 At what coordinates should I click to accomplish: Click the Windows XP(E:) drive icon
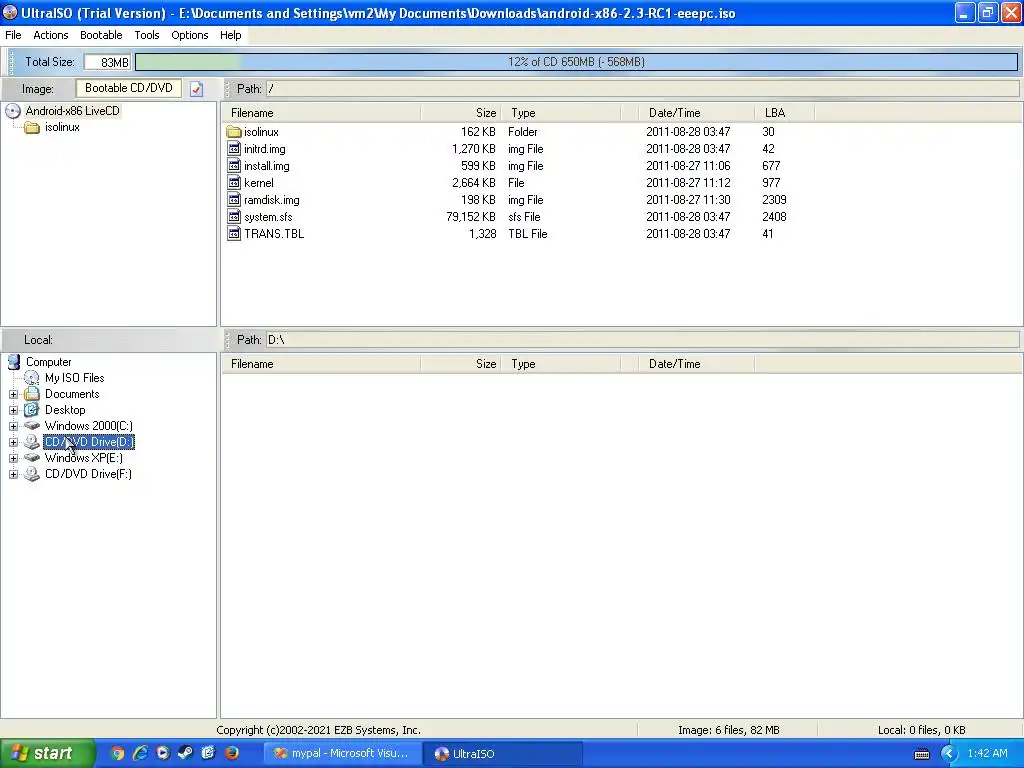click(31, 458)
